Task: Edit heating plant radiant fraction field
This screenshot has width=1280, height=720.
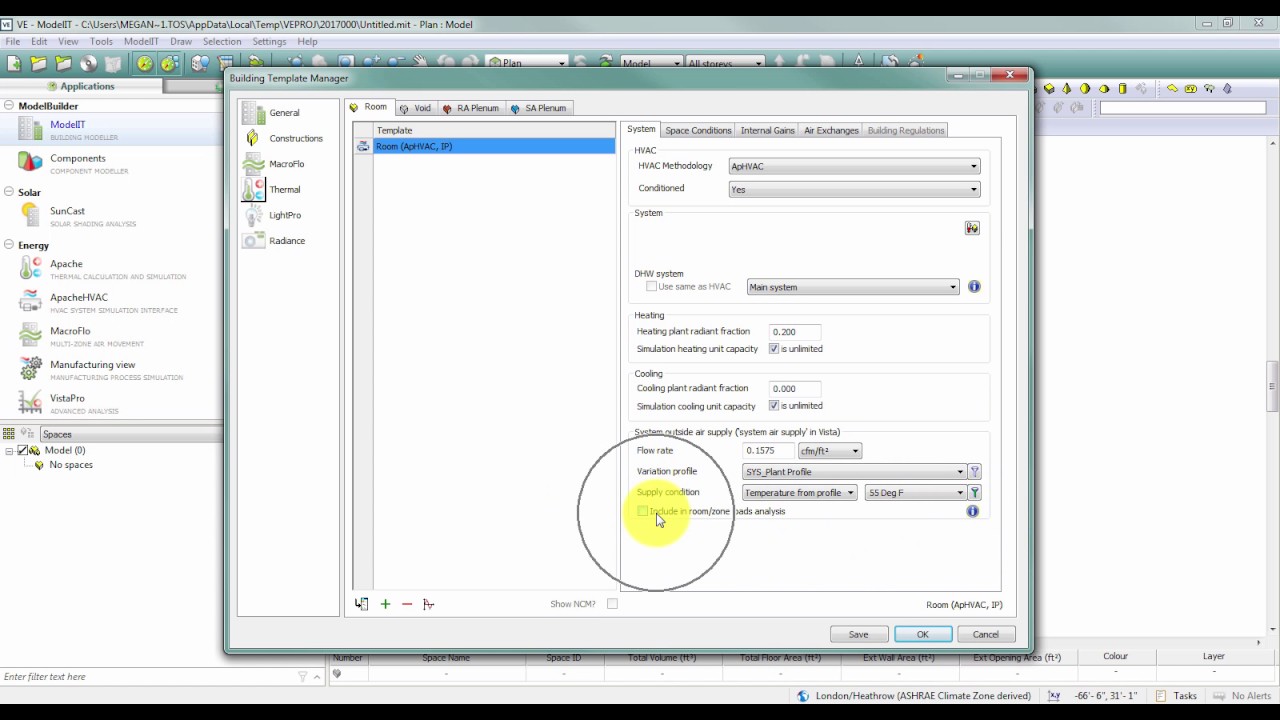Action: pyautogui.click(x=795, y=332)
